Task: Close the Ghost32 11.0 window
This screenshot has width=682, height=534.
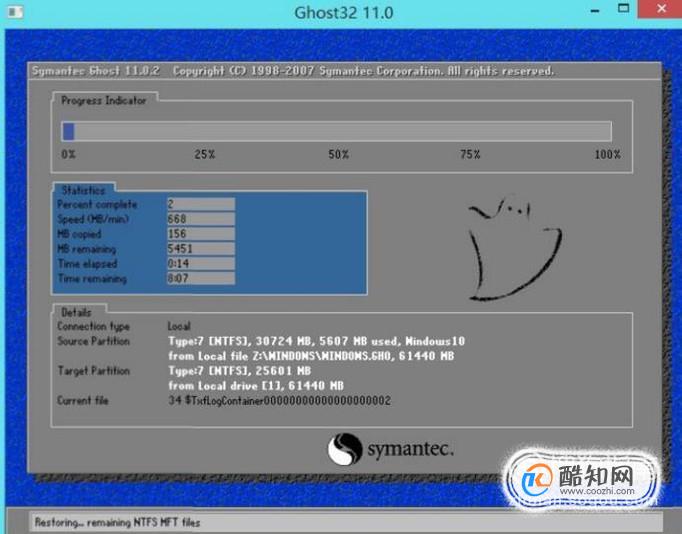Action: [660, 9]
